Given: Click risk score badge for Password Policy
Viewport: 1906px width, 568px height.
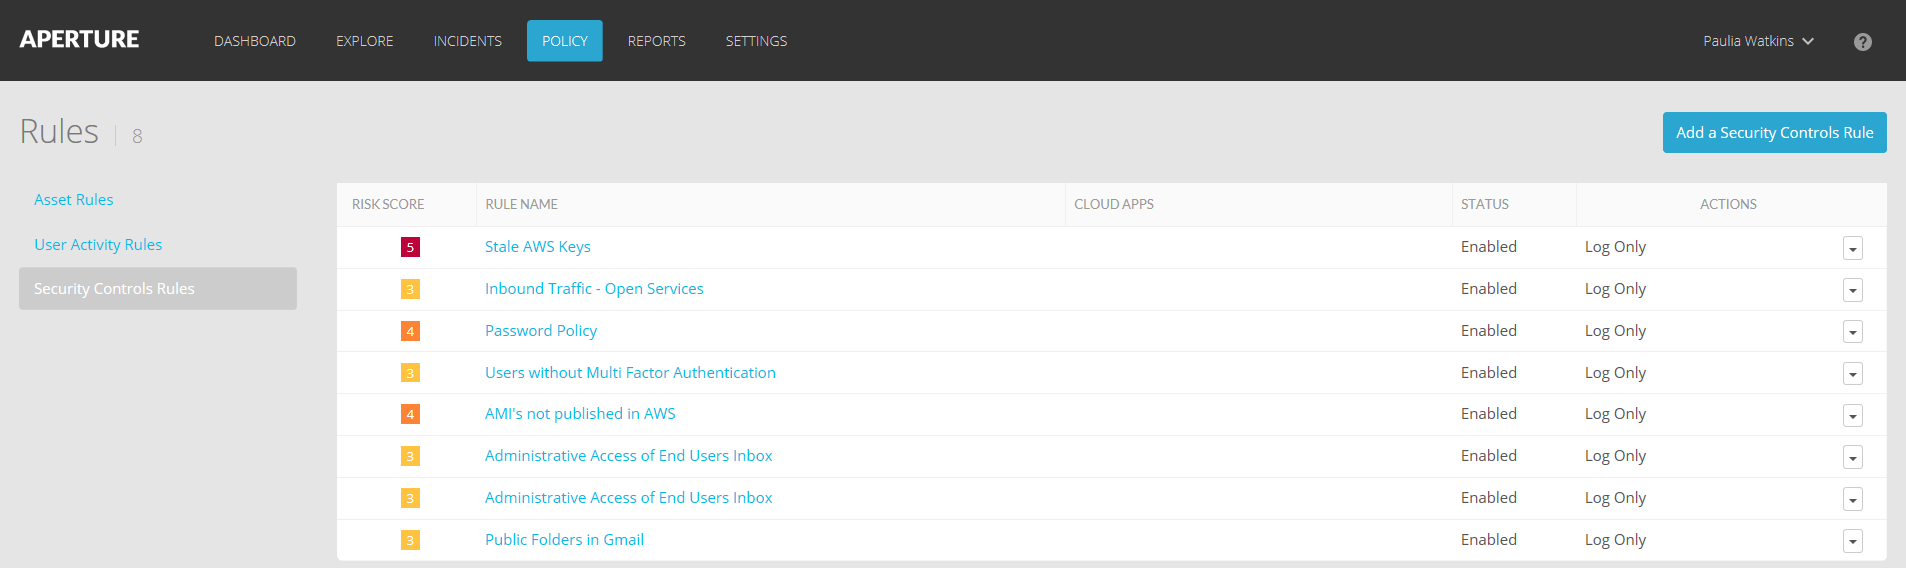Looking at the screenshot, I should click(x=410, y=331).
